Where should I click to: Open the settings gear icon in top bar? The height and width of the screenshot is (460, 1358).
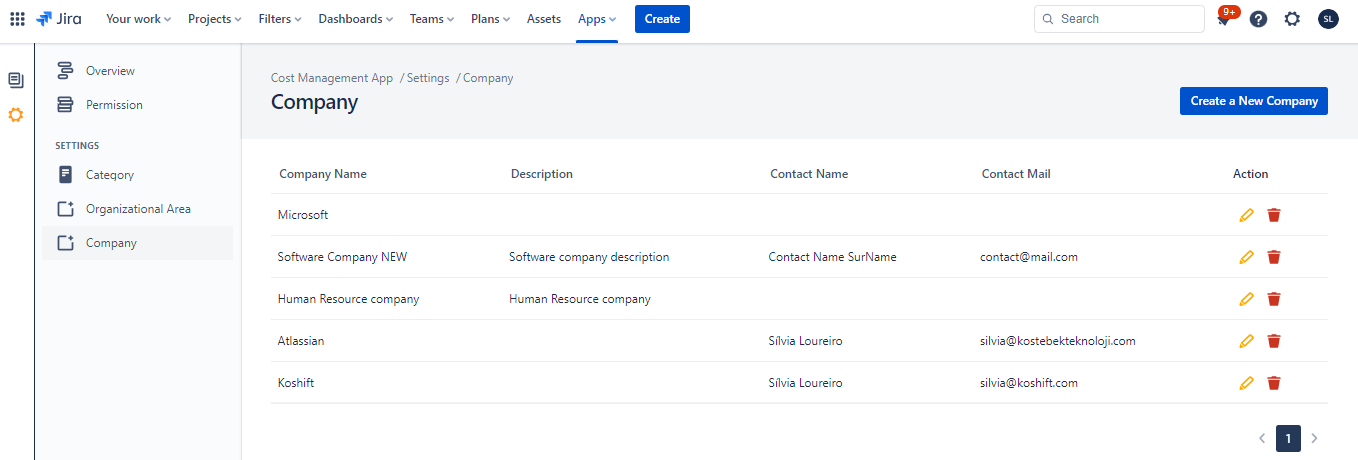click(x=1292, y=19)
